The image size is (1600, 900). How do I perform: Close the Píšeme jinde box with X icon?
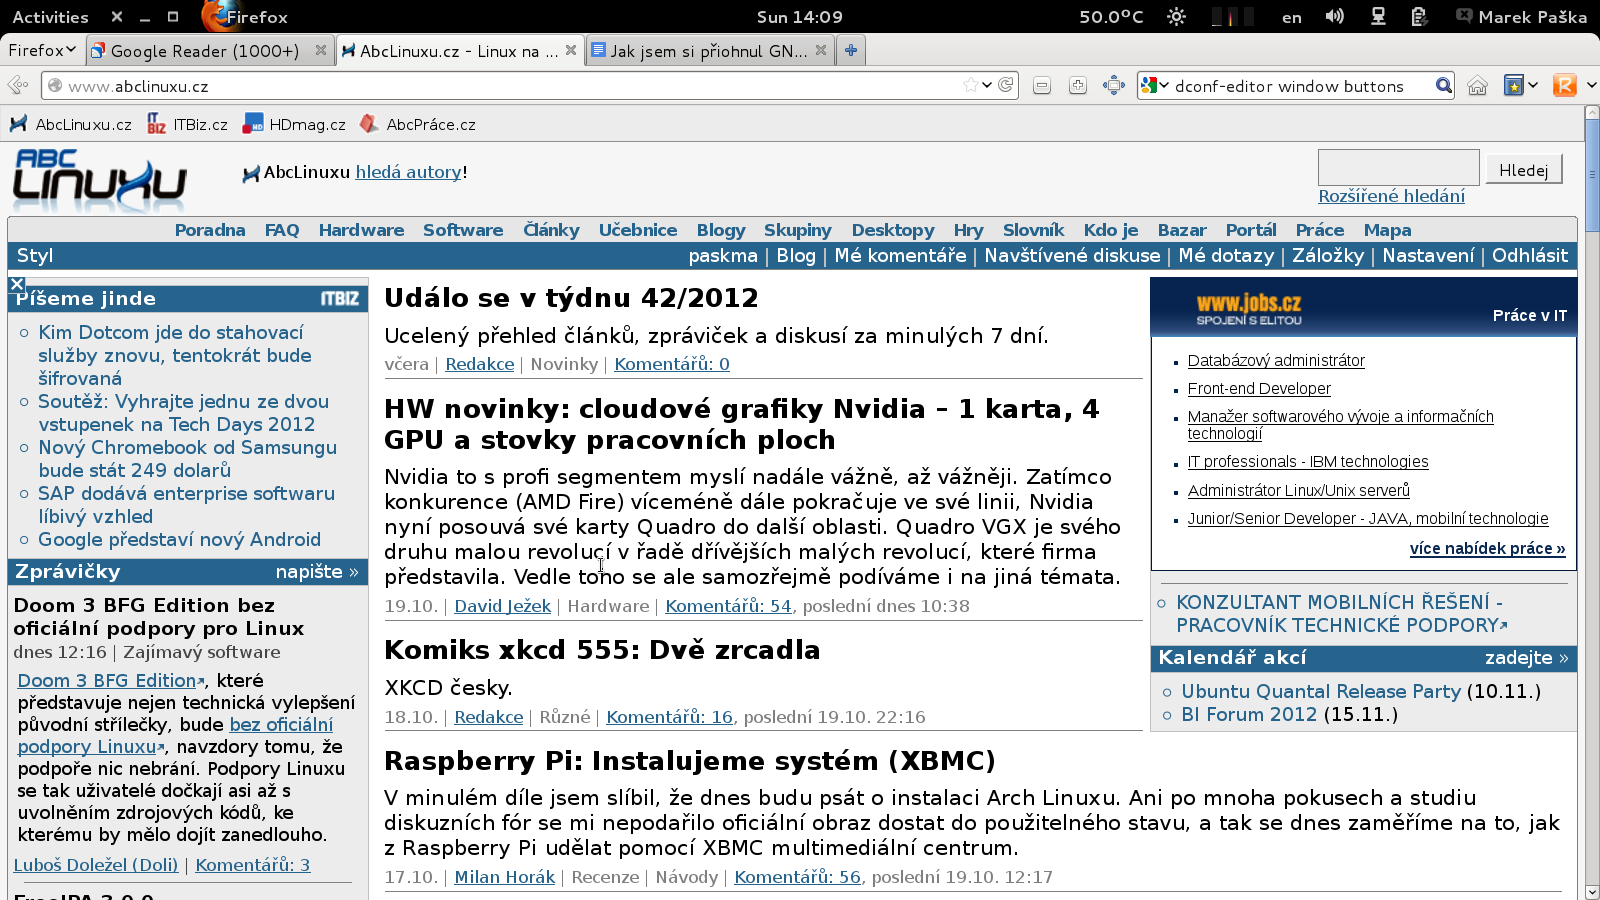coord(17,284)
